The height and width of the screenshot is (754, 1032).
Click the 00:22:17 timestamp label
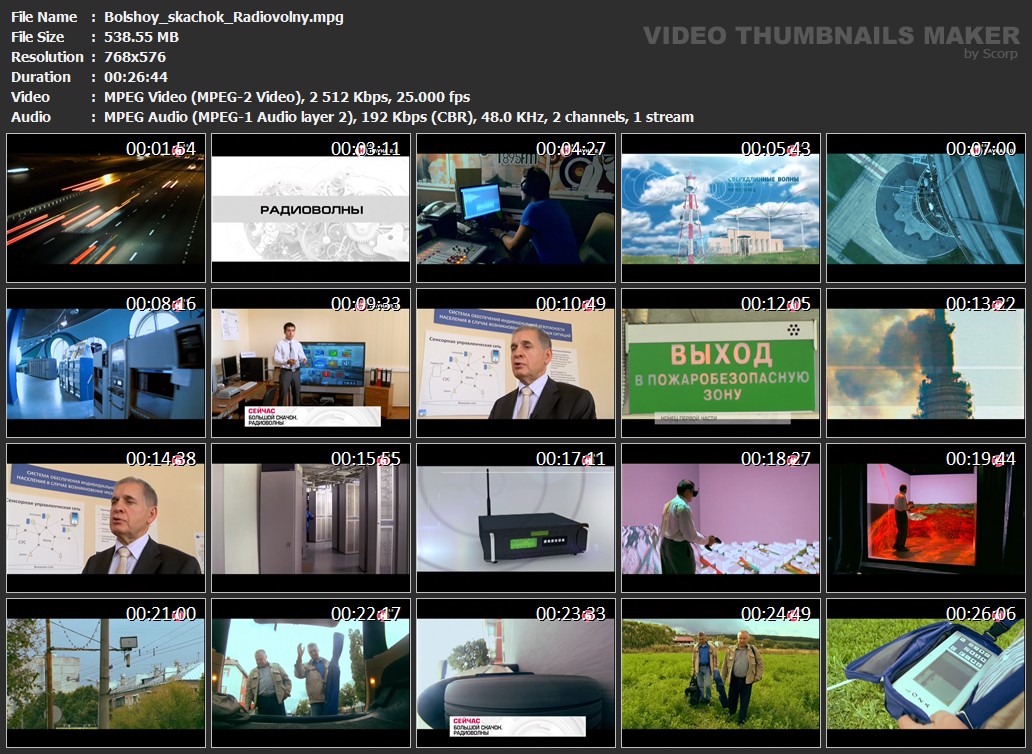366,614
